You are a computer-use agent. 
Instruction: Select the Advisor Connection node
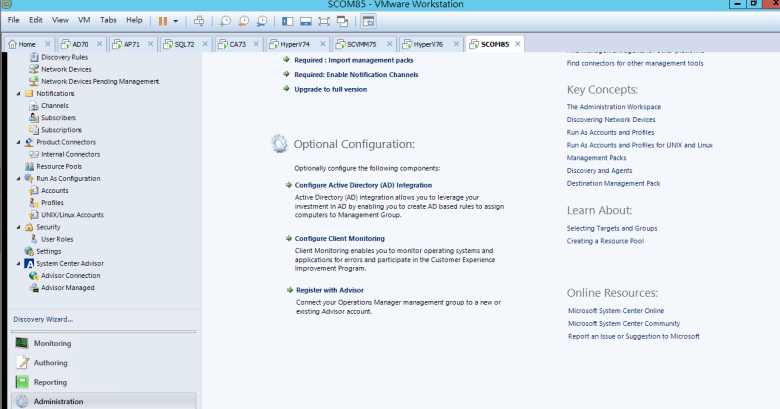pyautogui.click(x=70, y=275)
